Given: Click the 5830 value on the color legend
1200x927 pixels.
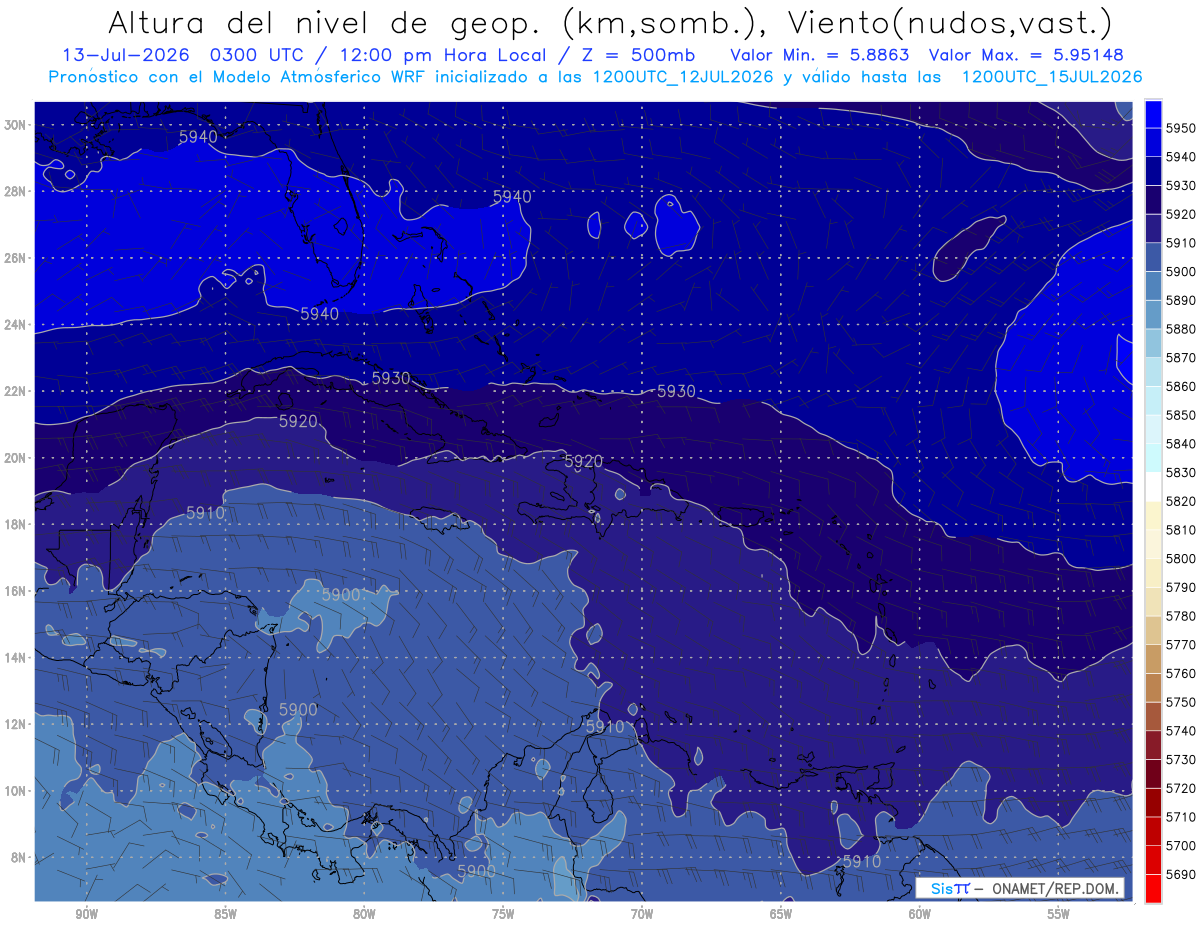Looking at the screenshot, I should pos(1181,472).
